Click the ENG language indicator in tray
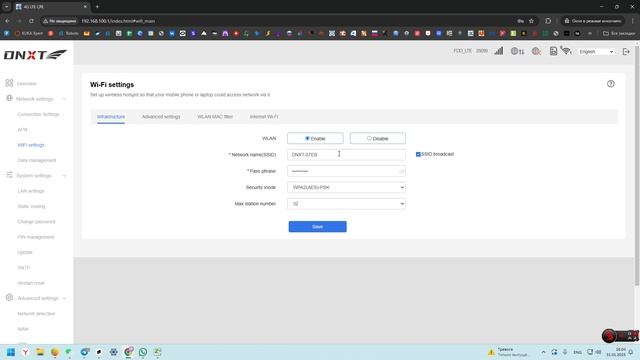This screenshot has width=640, height=360. tap(578, 352)
